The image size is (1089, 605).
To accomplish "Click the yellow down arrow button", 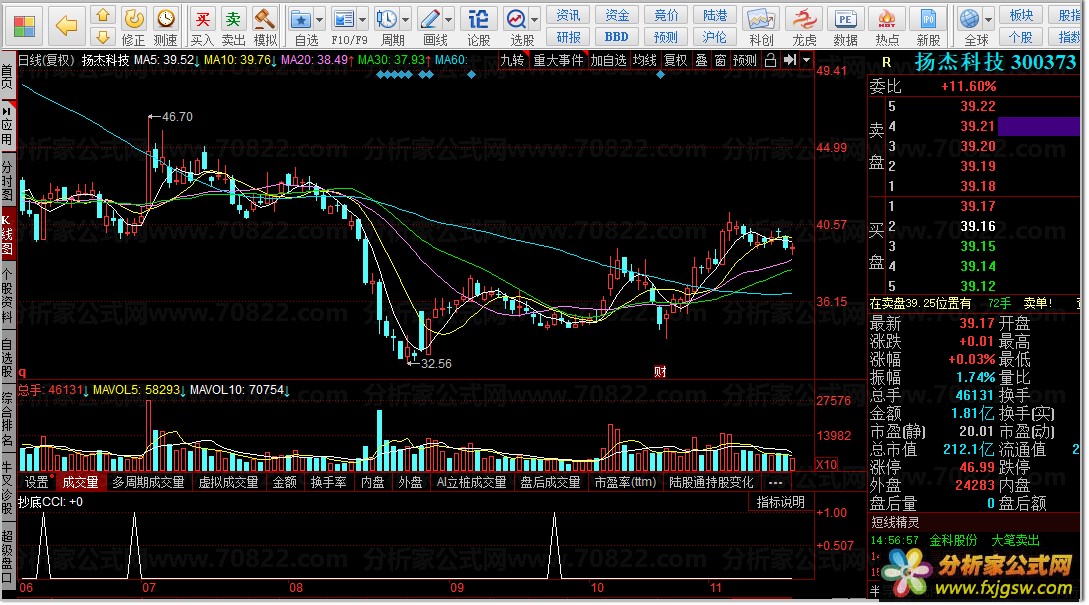I will (x=103, y=36).
